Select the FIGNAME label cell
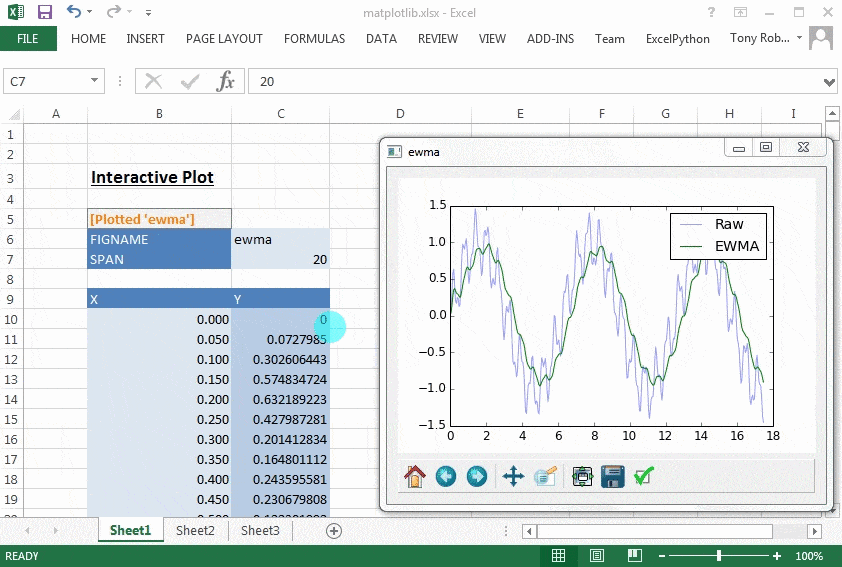The image size is (842, 567). [159, 239]
